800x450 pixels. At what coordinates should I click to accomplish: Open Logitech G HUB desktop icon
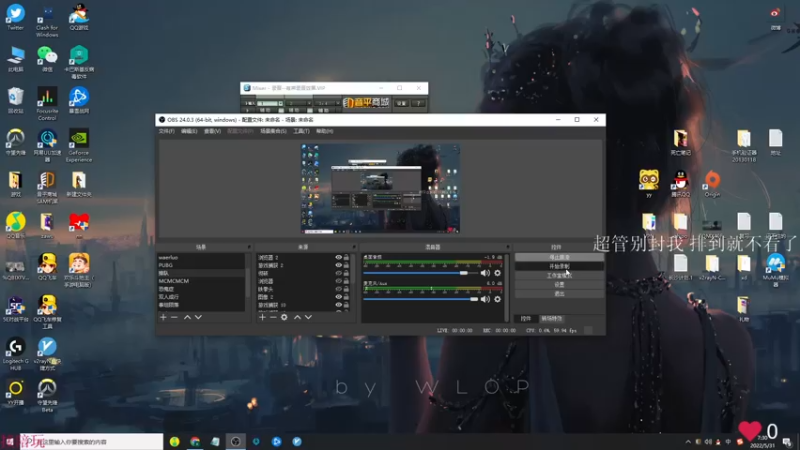click(15, 354)
